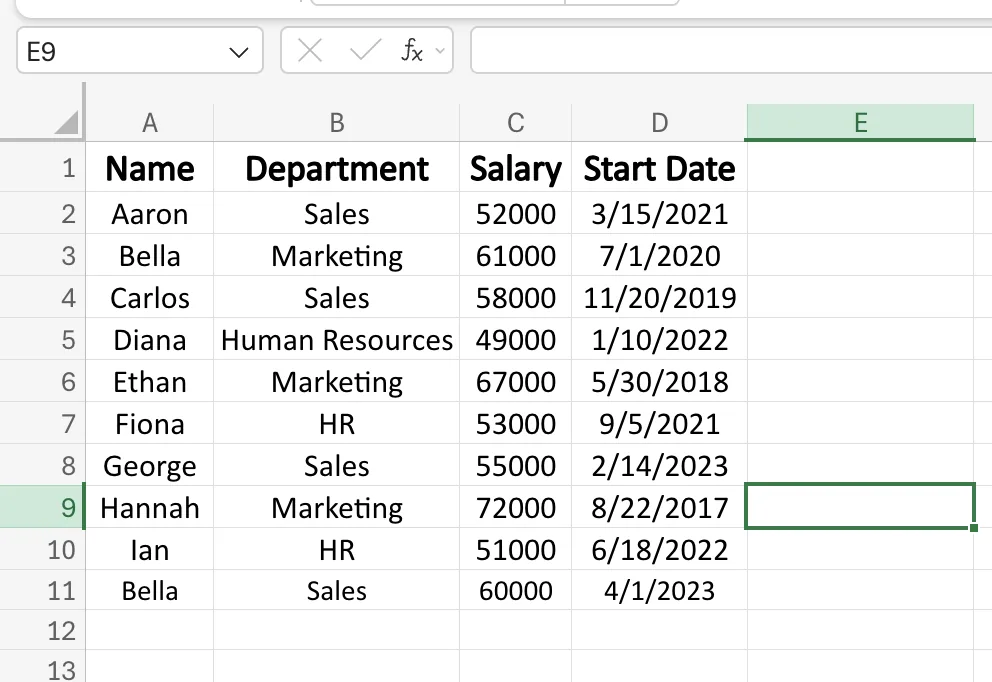The image size is (992, 682).
Task: Select salary cell 61000
Action: 516,256
